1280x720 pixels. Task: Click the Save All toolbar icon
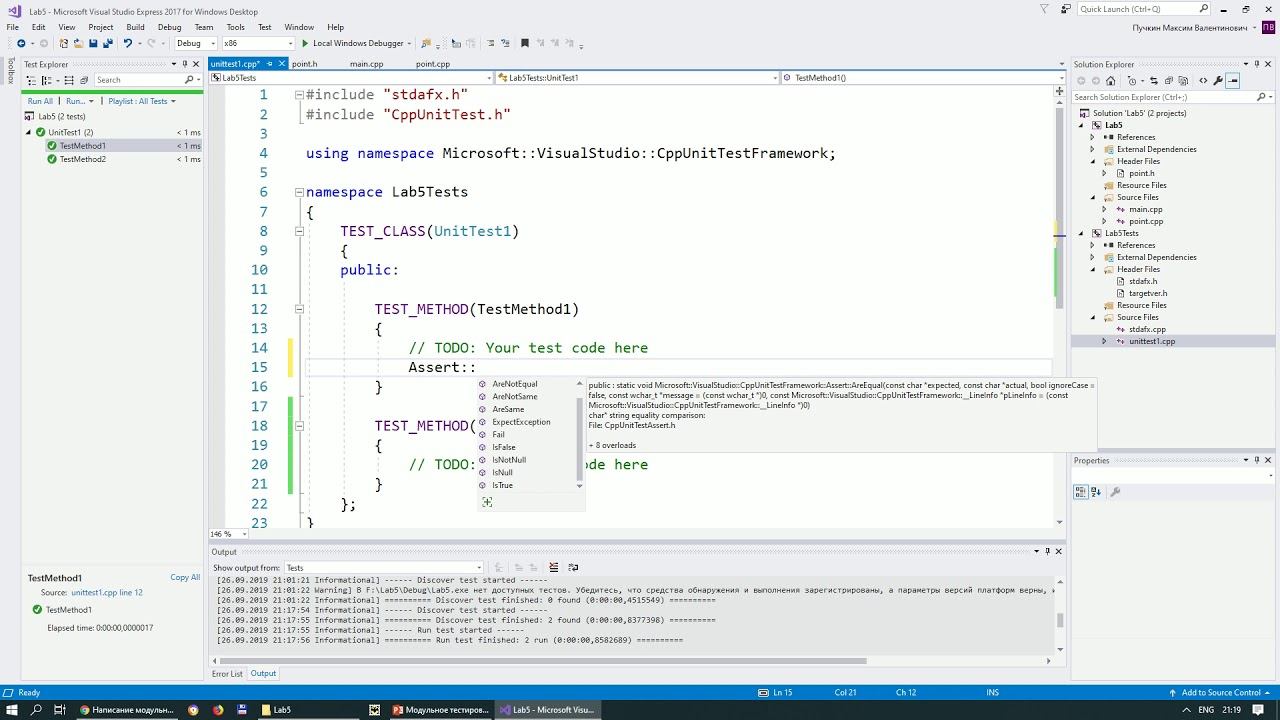(x=107, y=44)
